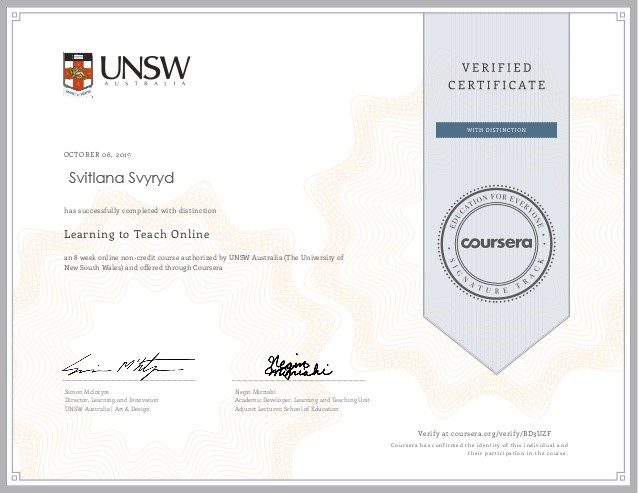The width and height of the screenshot is (638, 493).
Task: Click 'UNSW Australia | Art & Design' line
Action: [107, 409]
